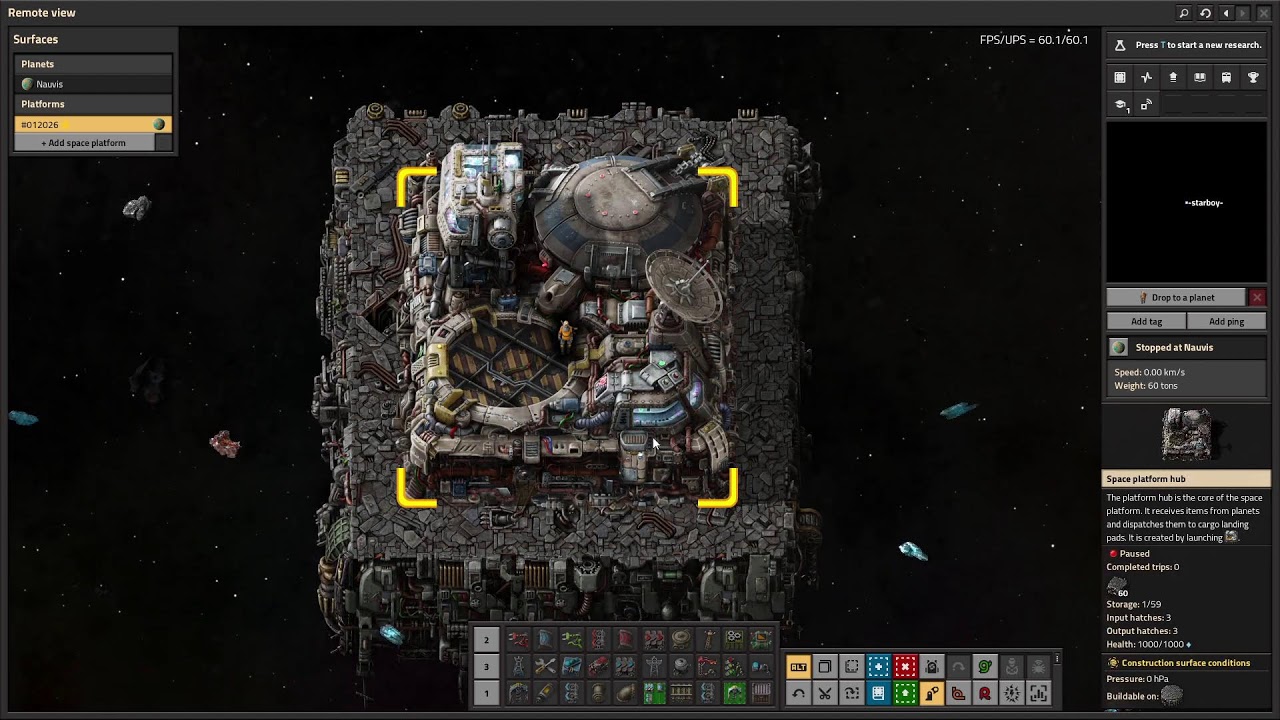Select Nauvis in Planets list

click(95, 84)
